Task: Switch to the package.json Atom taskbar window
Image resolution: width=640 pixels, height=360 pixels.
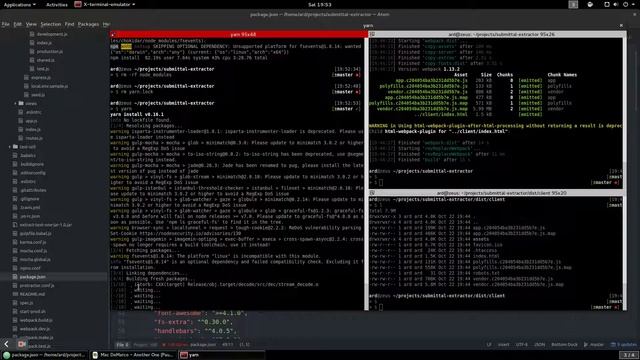Action: tap(44, 355)
